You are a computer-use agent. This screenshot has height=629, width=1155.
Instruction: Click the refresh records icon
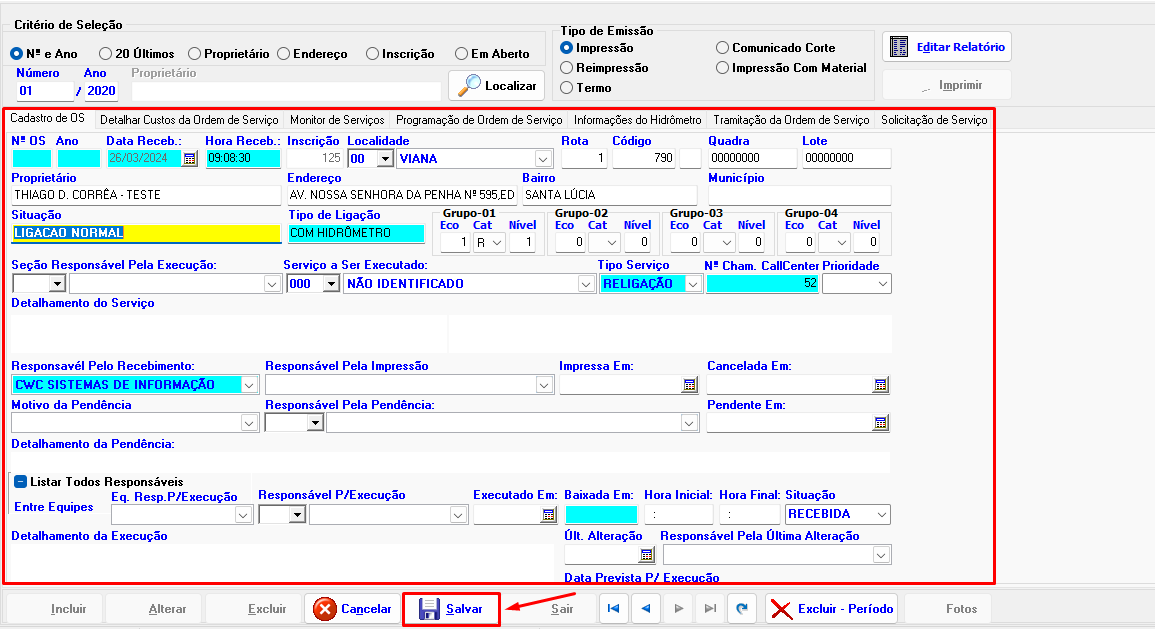pos(741,608)
